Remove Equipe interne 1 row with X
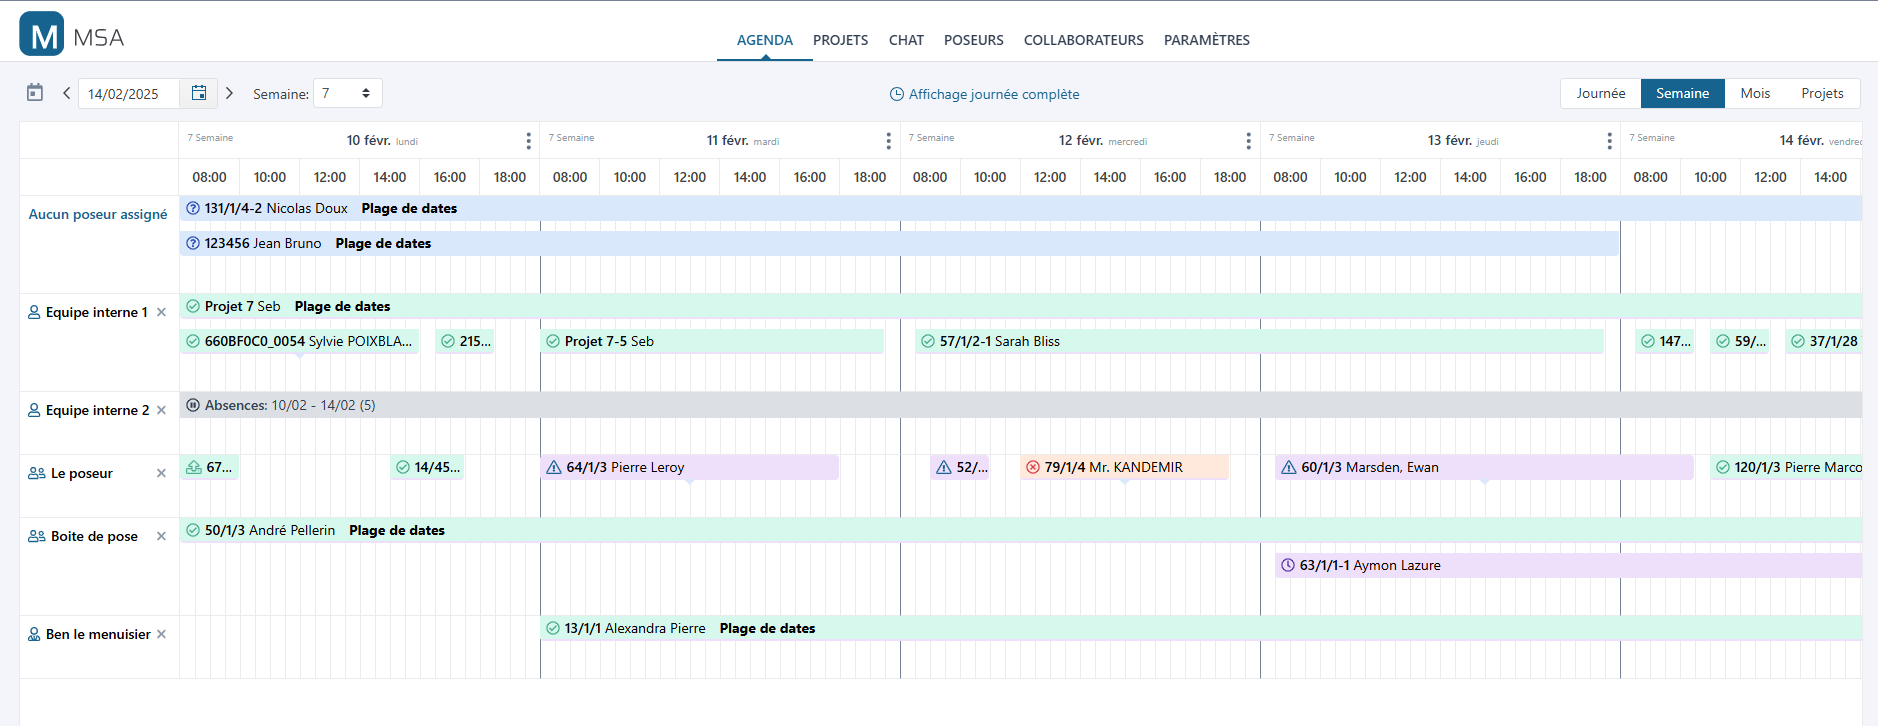The image size is (1878, 726). tap(161, 312)
